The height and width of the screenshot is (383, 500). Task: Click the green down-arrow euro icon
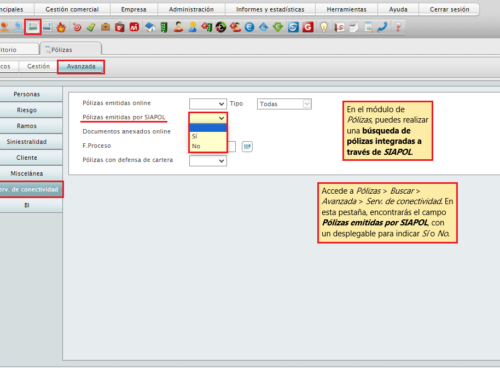click(277, 27)
